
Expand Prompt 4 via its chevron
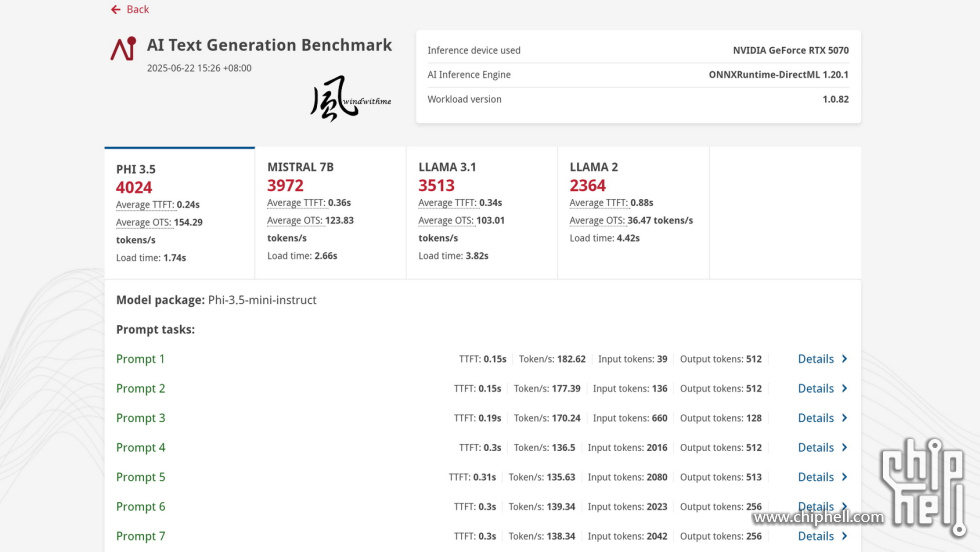tap(844, 448)
